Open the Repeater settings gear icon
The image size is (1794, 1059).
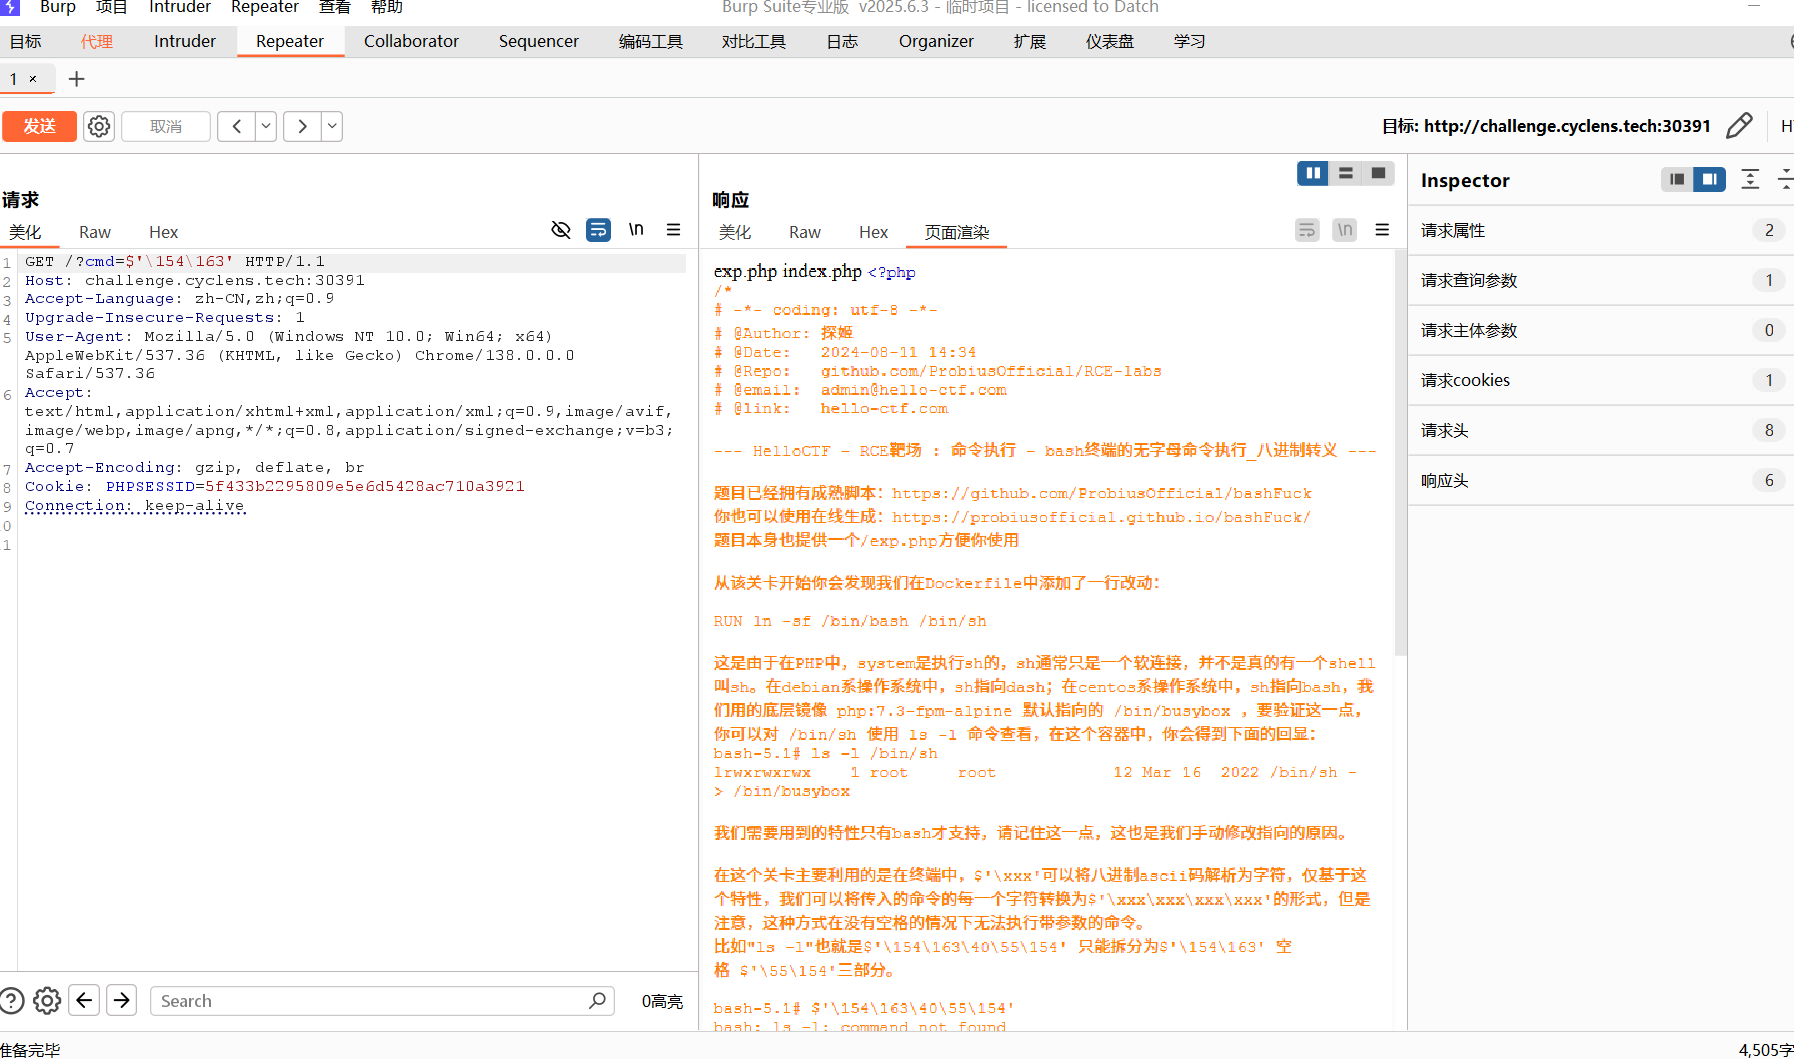coord(99,126)
